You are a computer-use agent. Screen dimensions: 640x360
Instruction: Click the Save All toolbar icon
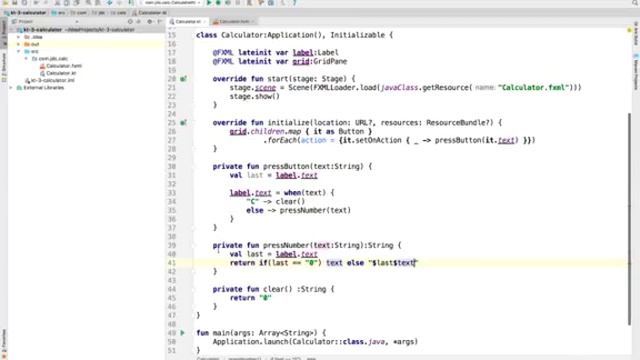[x=15, y=3]
